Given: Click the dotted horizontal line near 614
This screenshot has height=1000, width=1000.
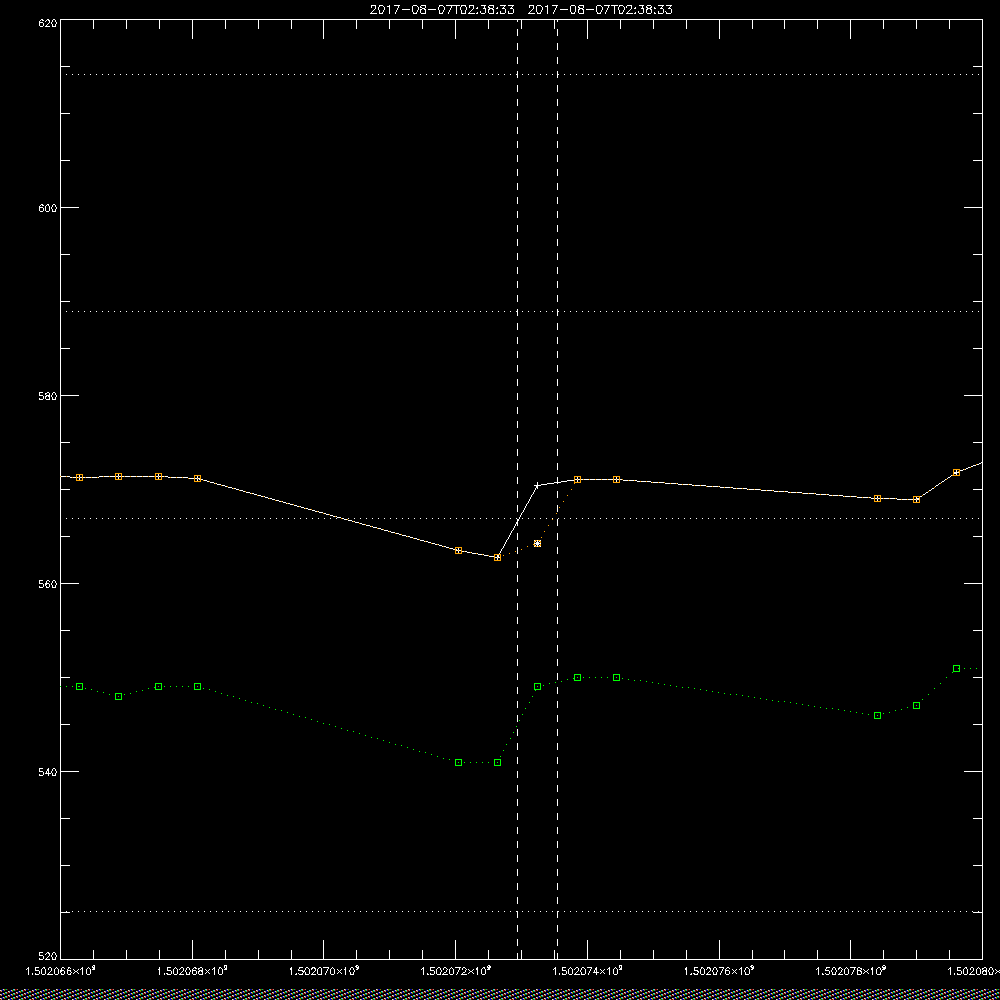Looking at the screenshot, I should click(x=521, y=75).
